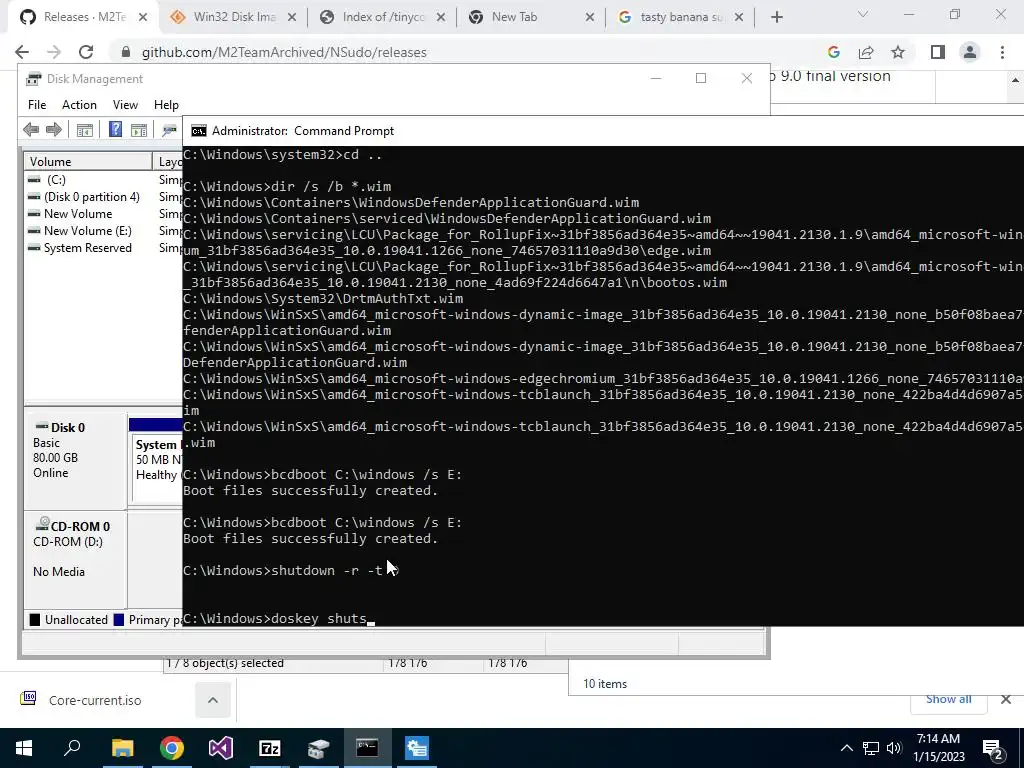
Task: Select the System Reserved volume row
Action: (103, 248)
